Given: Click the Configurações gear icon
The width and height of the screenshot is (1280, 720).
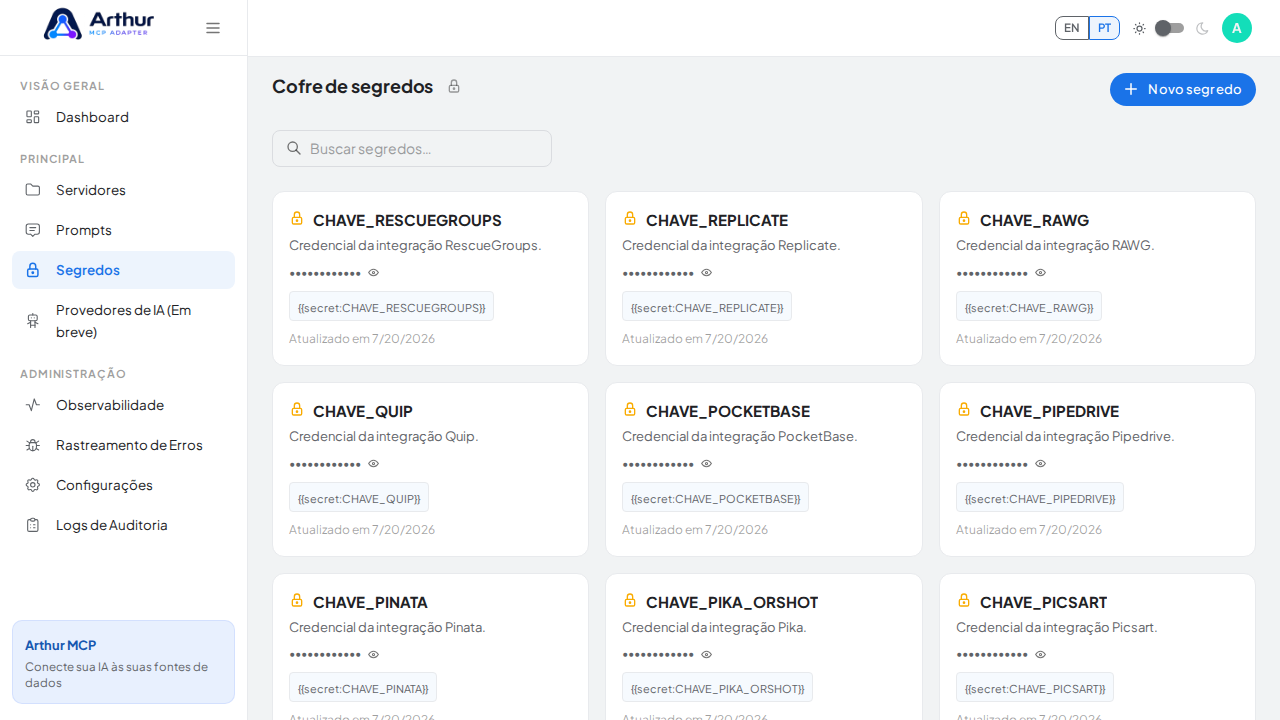Looking at the screenshot, I should click(33, 485).
